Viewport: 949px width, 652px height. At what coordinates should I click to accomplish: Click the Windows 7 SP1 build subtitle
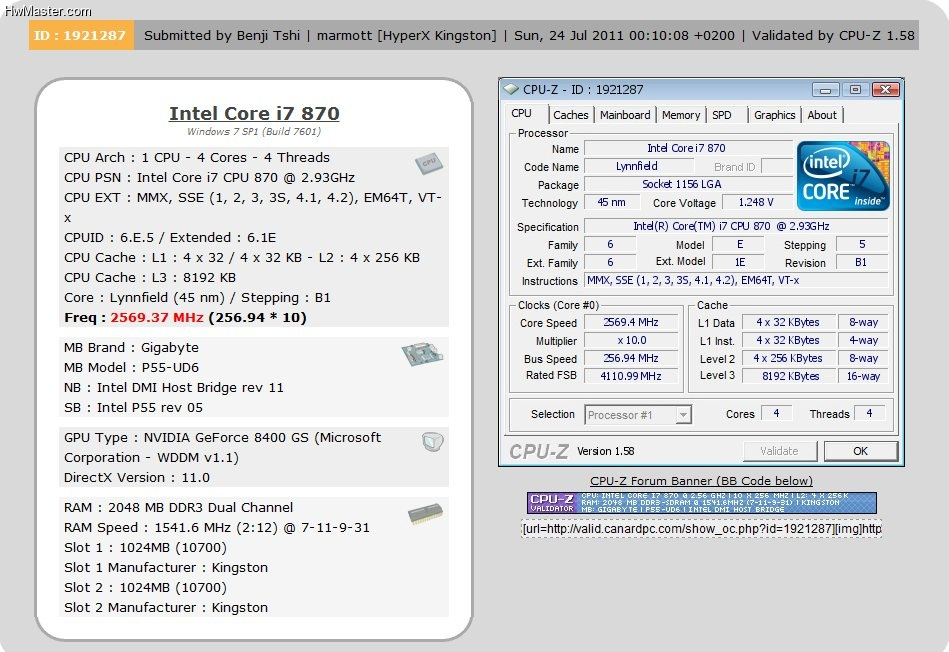click(x=254, y=131)
